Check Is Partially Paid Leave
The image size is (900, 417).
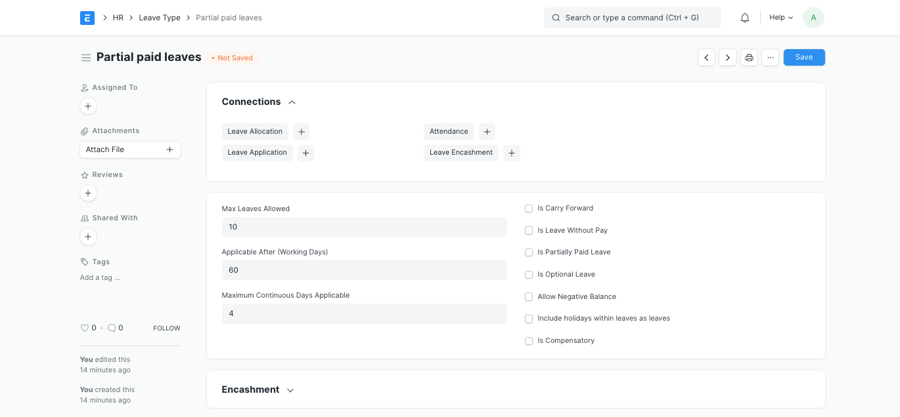(529, 253)
